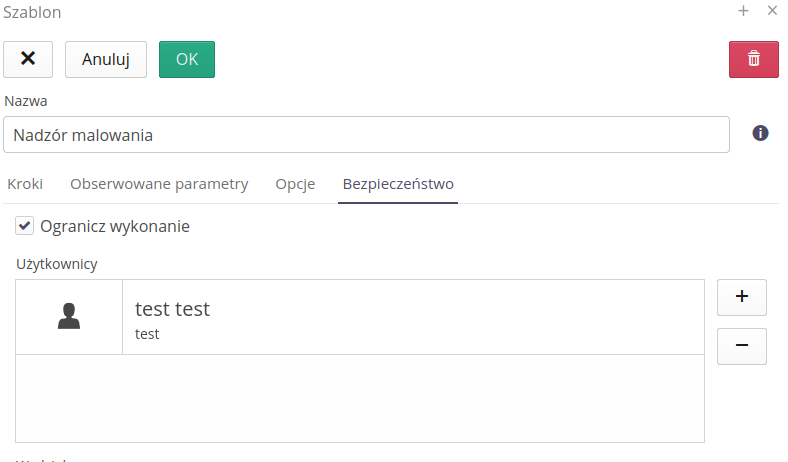Close the Szablon panel
Screen dimensions: 788x462
tap(772, 11)
